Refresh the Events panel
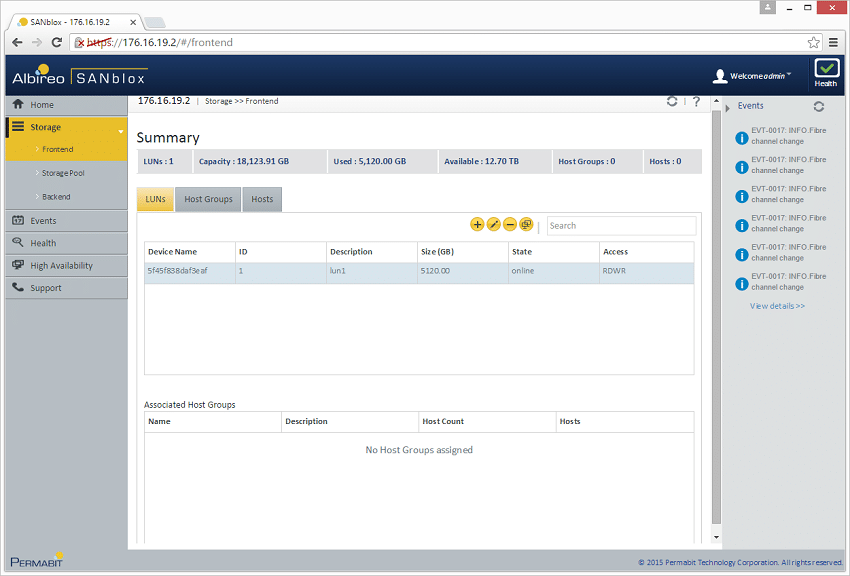The width and height of the screenshot is (850, 576). click(819, 107)
